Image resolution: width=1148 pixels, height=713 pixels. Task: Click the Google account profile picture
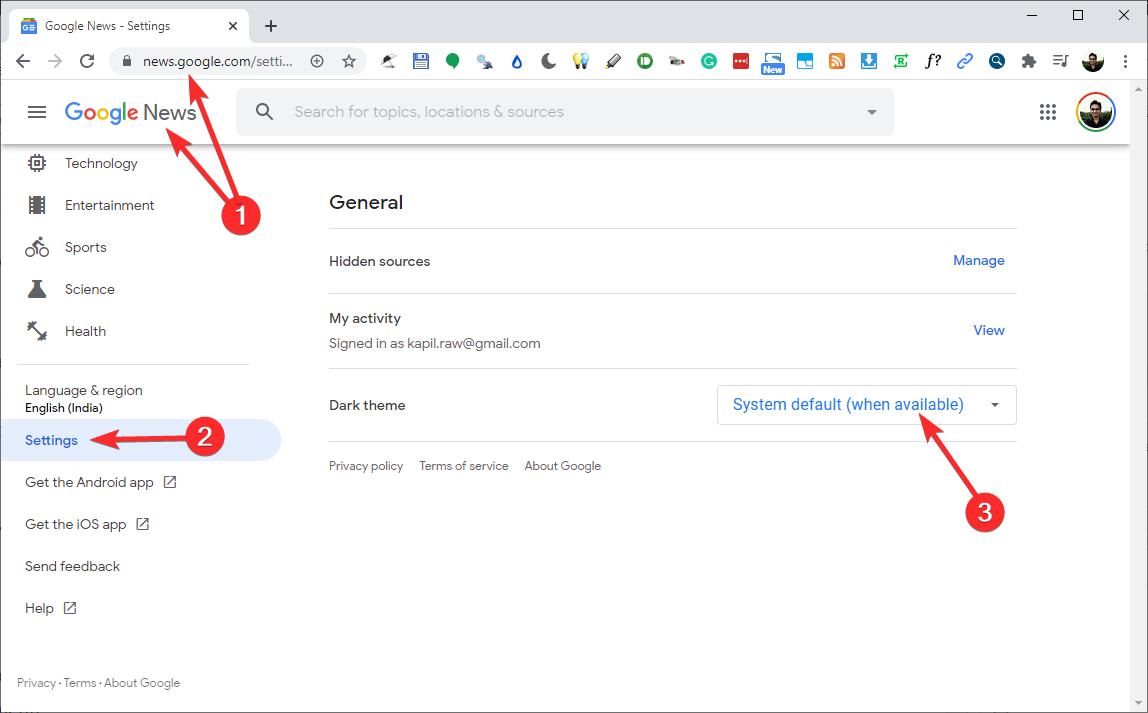[x=1095, y=112]
